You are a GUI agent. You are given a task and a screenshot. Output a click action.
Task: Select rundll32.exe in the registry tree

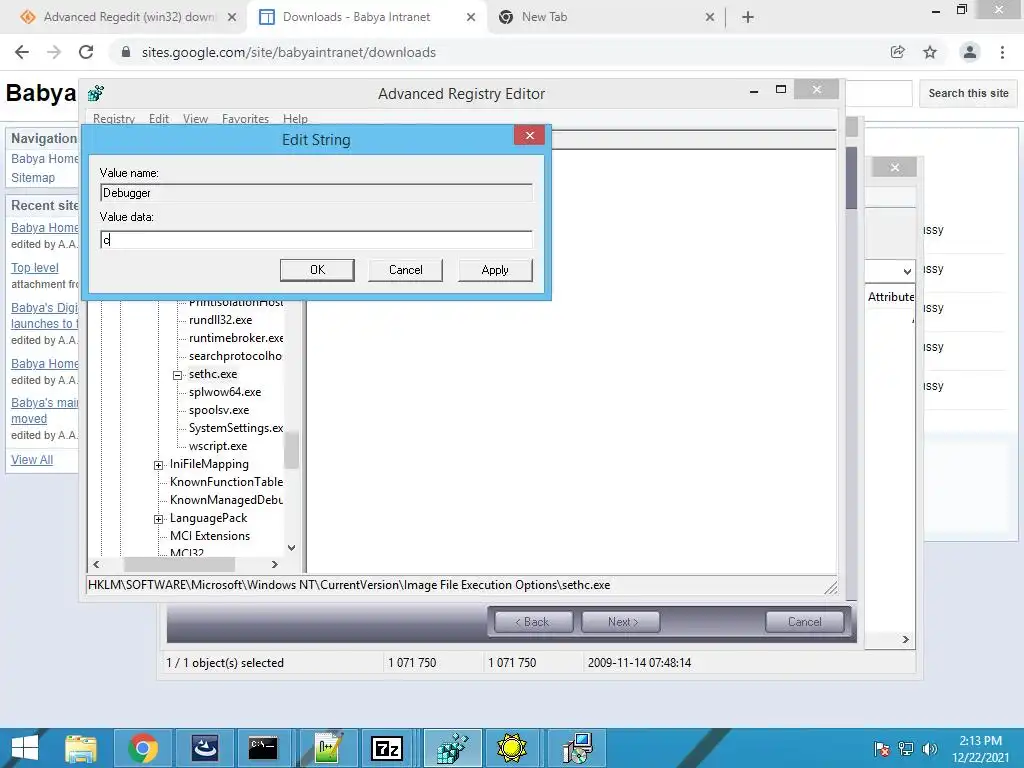click(220, 320)
